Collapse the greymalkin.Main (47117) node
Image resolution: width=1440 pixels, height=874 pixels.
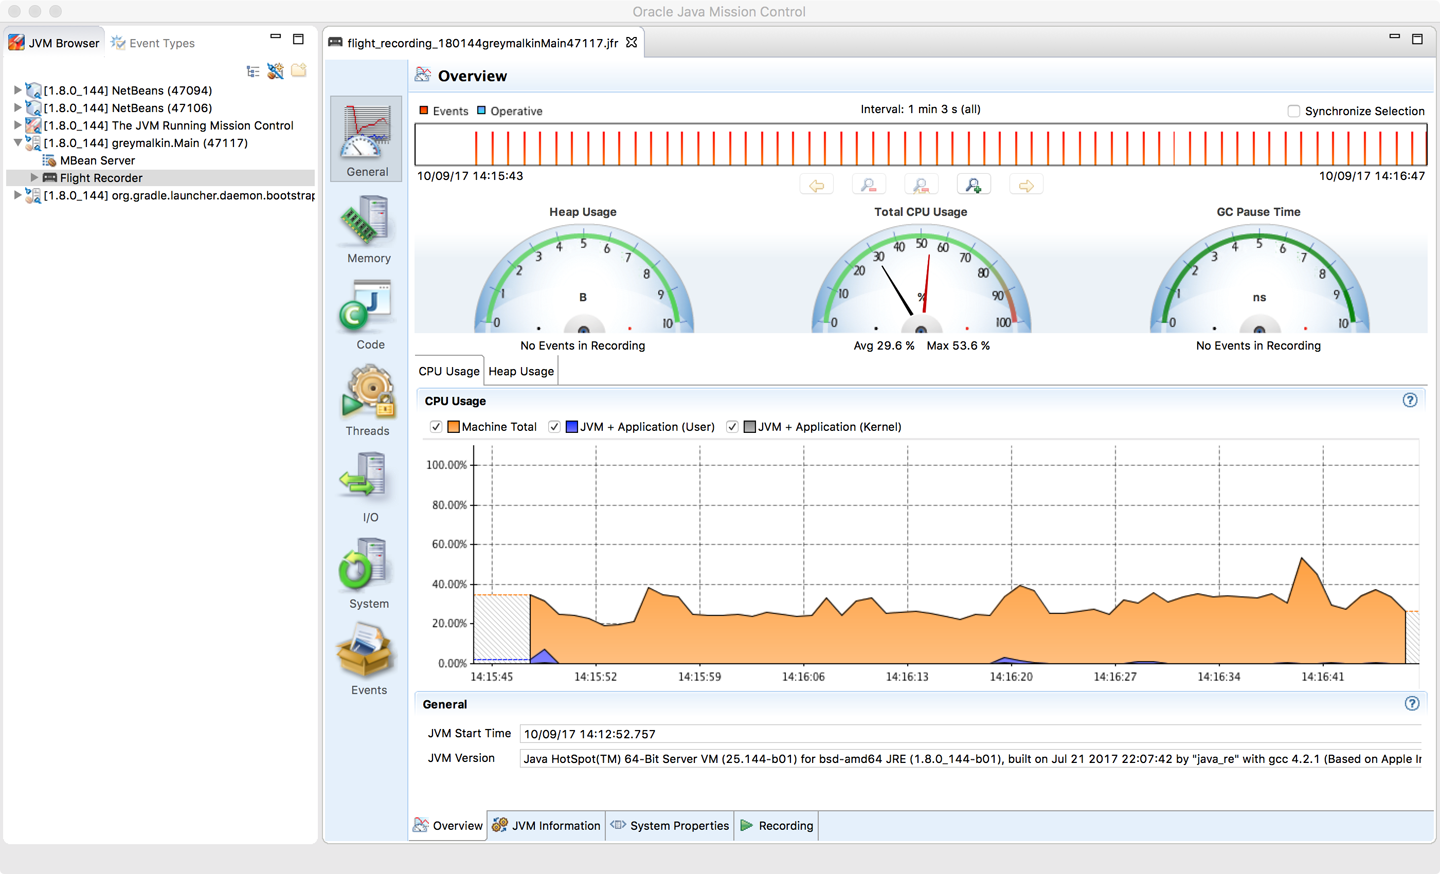17,143
